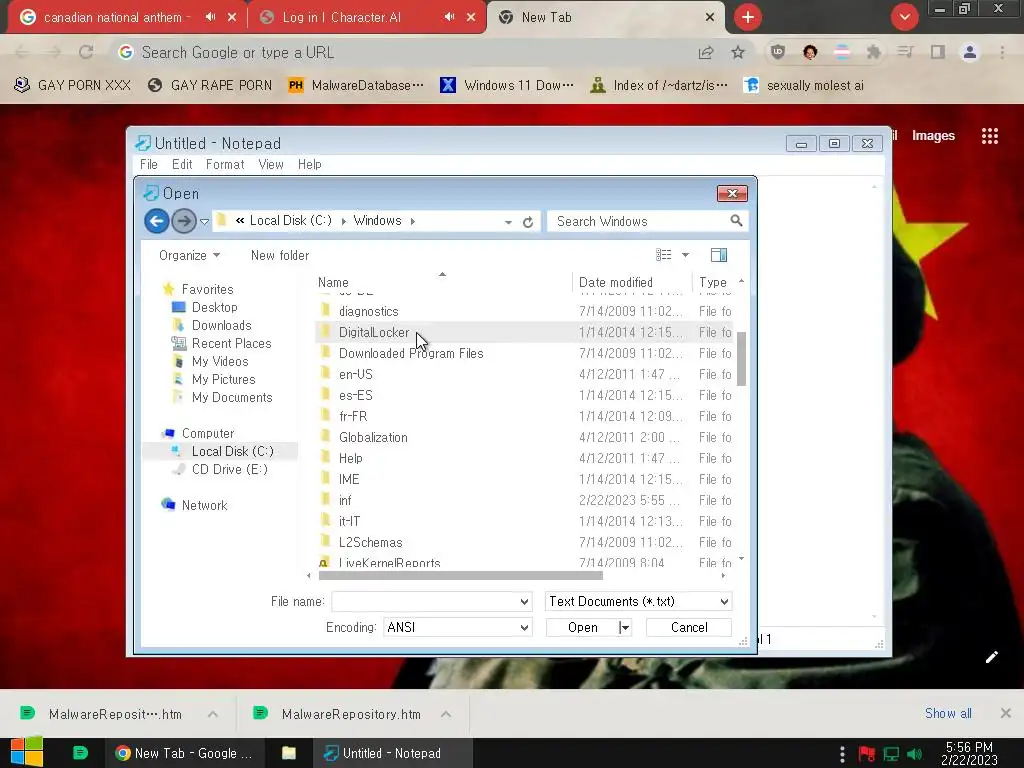Open the recent pages dropdown beside Forward
Screen dimensions: 1024x768
[204, 221]
